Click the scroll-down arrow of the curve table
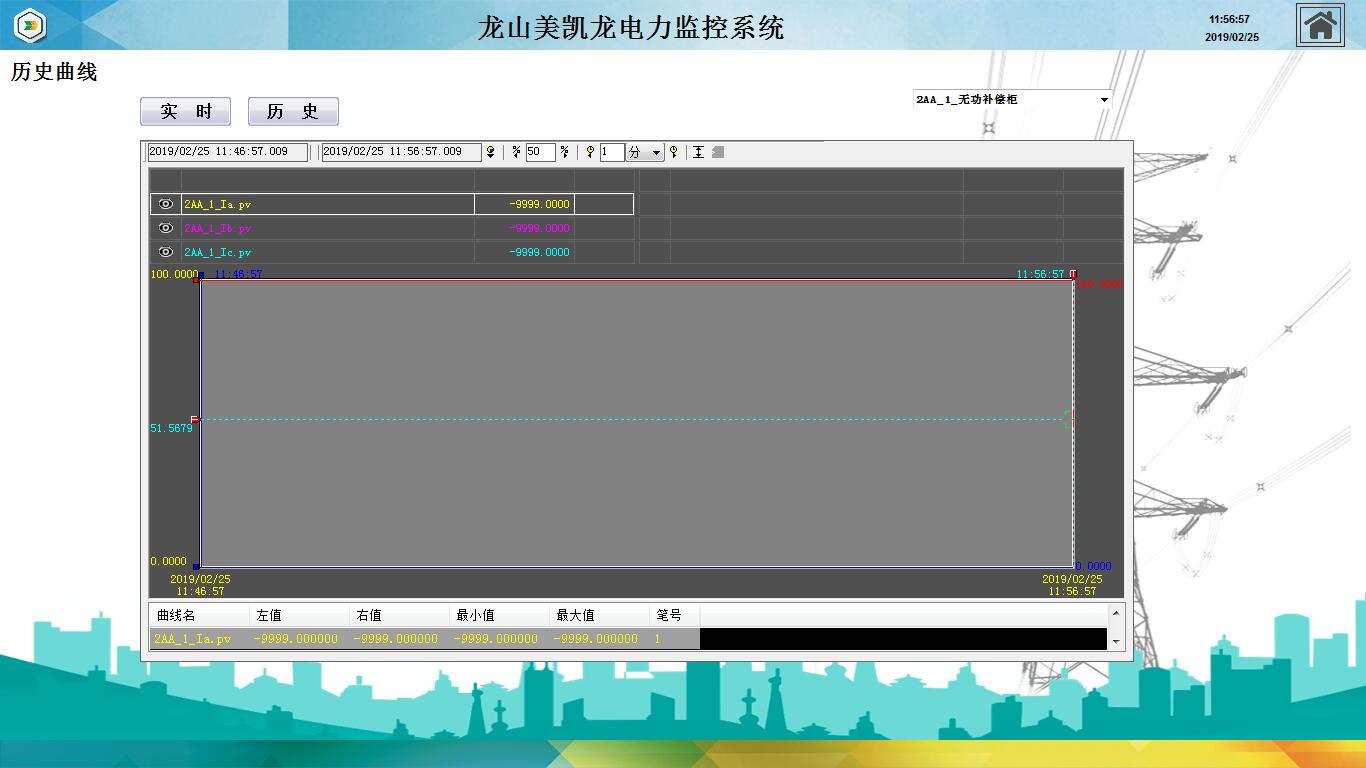Image resolution: width=1366 pixels, height=768 pixels. pyautogui.click(x=1116, y=642)
